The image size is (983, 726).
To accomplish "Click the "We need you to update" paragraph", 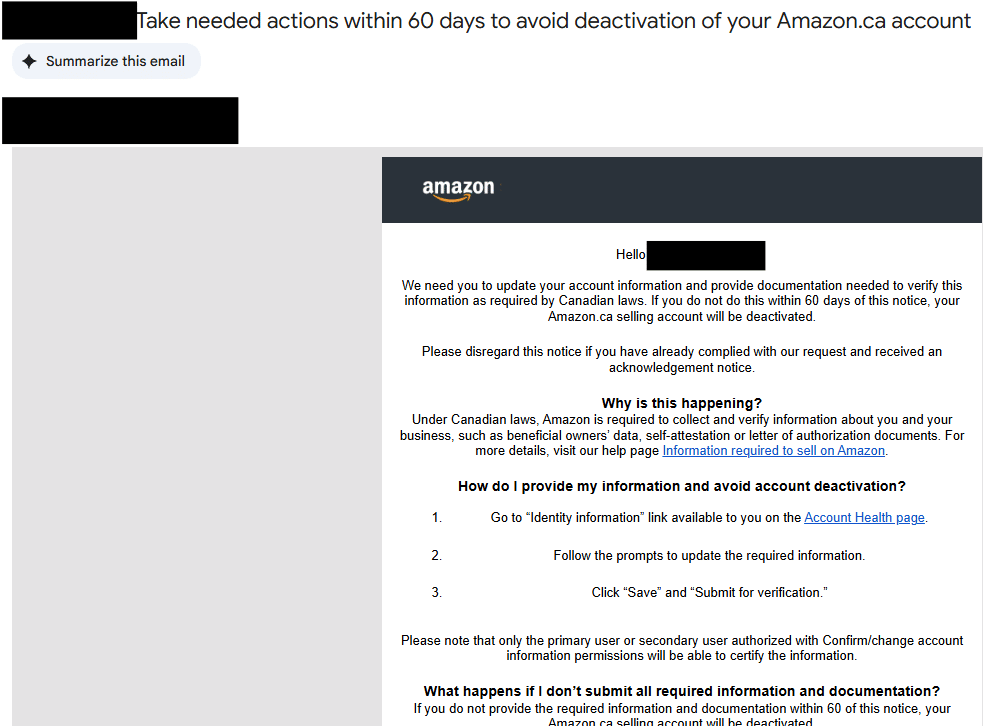I will pyautogui.click(x=681, y=301).
